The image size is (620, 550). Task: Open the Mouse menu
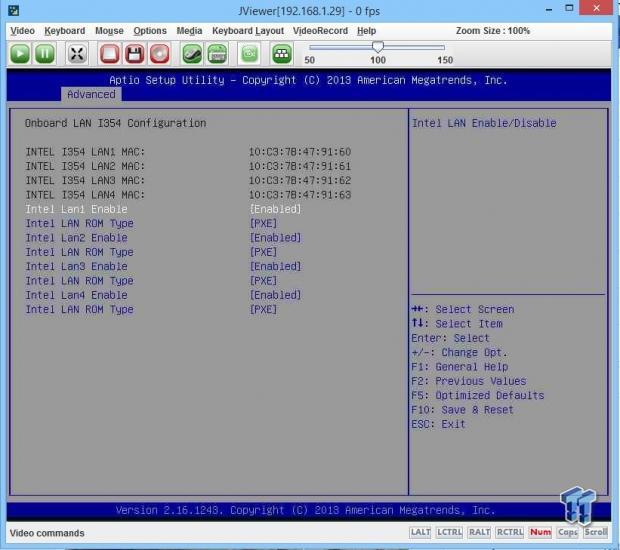(109, 31)
